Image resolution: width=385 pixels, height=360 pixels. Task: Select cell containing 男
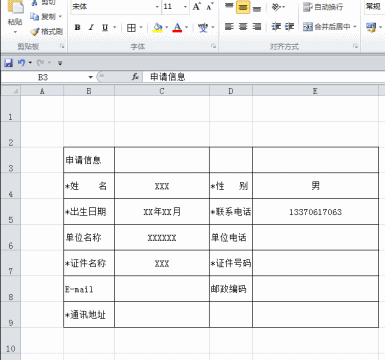coord(315,186)
